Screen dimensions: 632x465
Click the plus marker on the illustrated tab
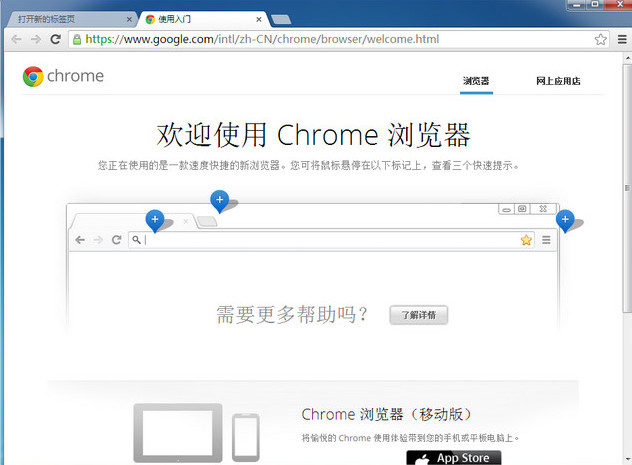pos(155,220)
